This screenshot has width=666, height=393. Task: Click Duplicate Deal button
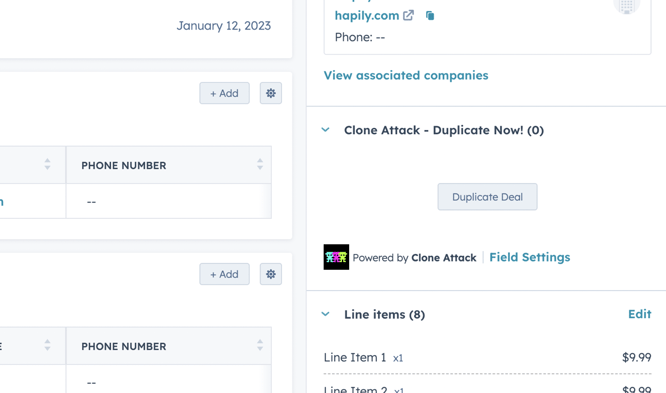[x=487, y=197]
